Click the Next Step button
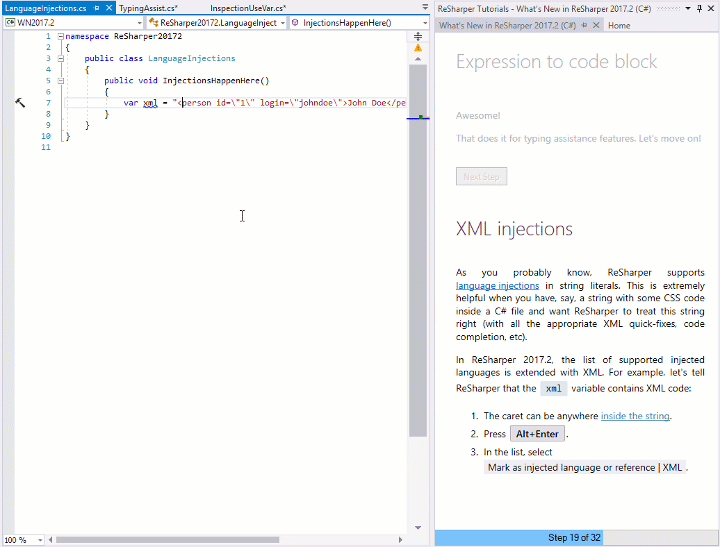 click(x=481, y=177)
